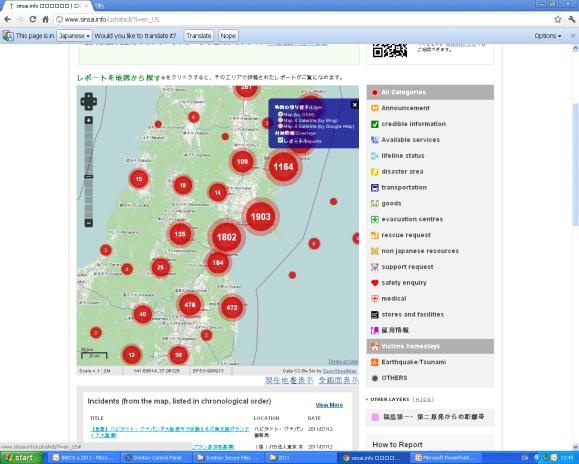The image size is (579, 464).
Task: Select Map by OSM radio button
Action: pos(280,114)
